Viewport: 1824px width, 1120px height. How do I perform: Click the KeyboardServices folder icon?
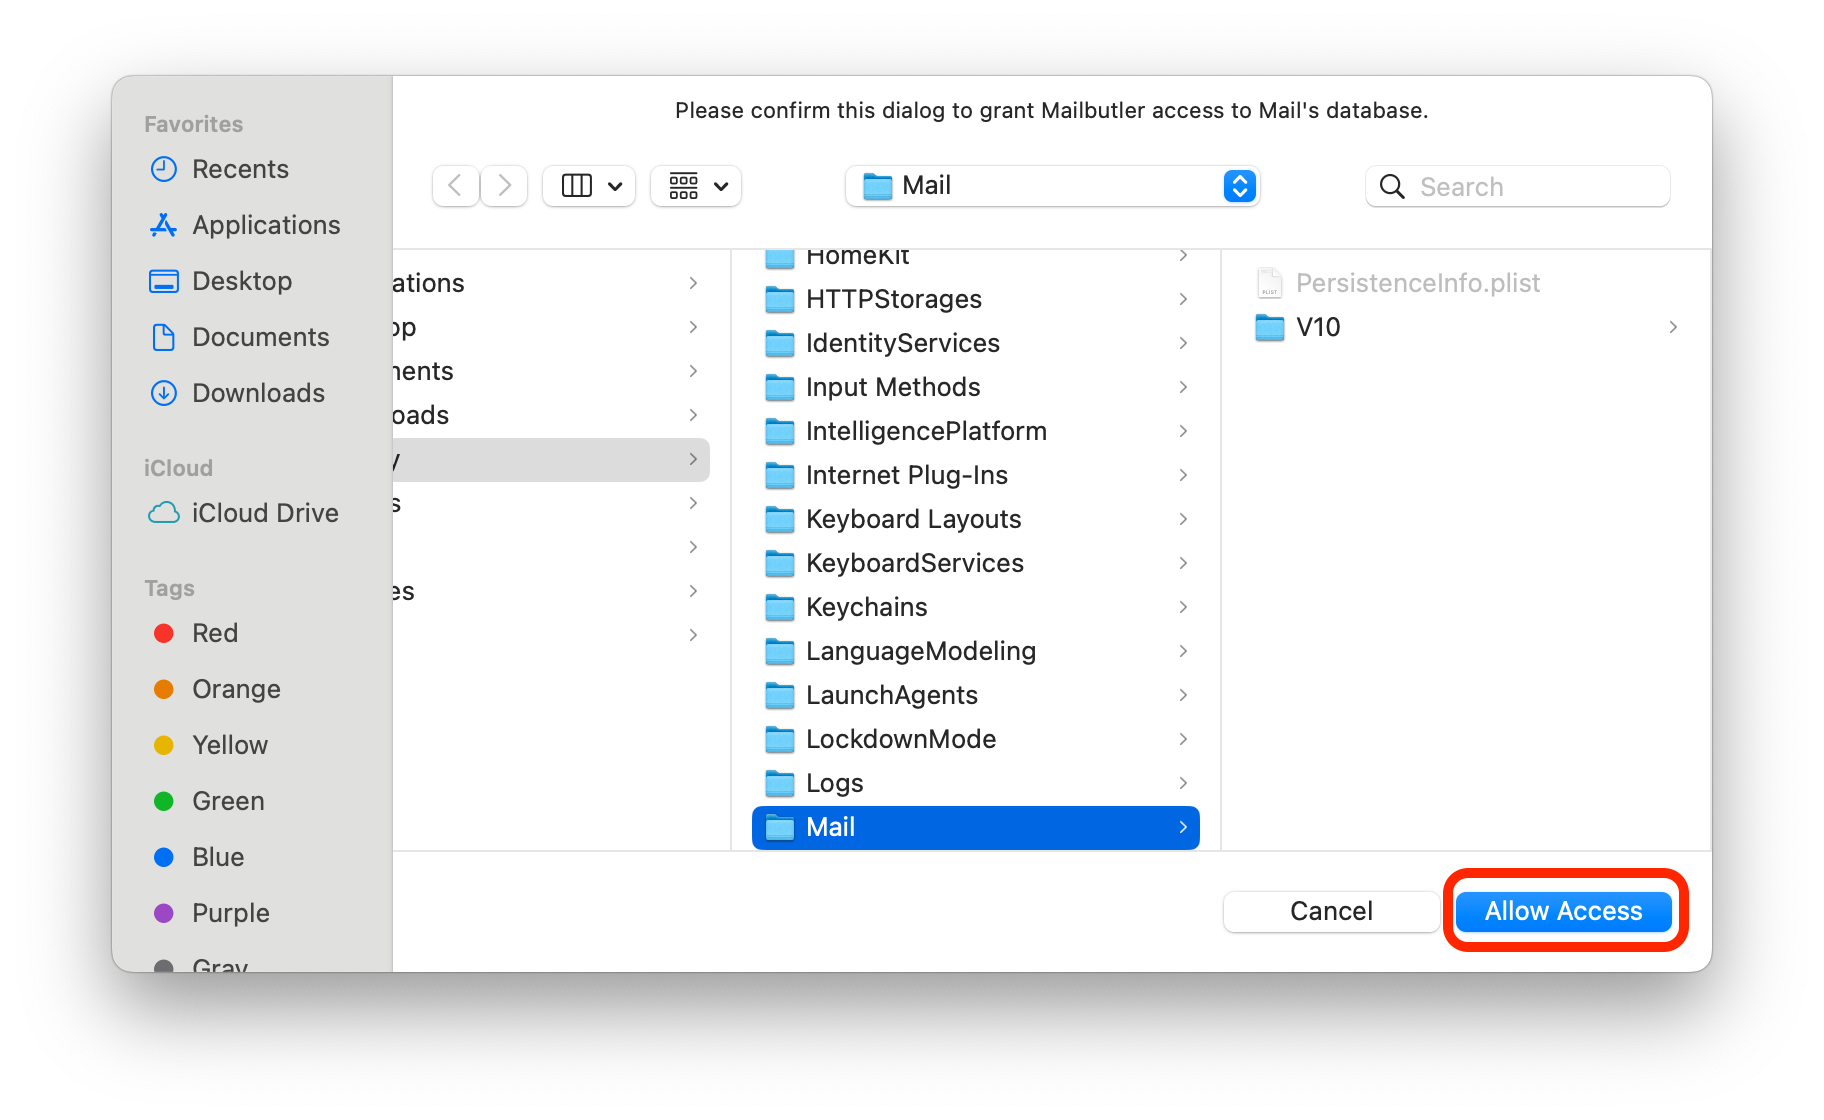point(779,563)
